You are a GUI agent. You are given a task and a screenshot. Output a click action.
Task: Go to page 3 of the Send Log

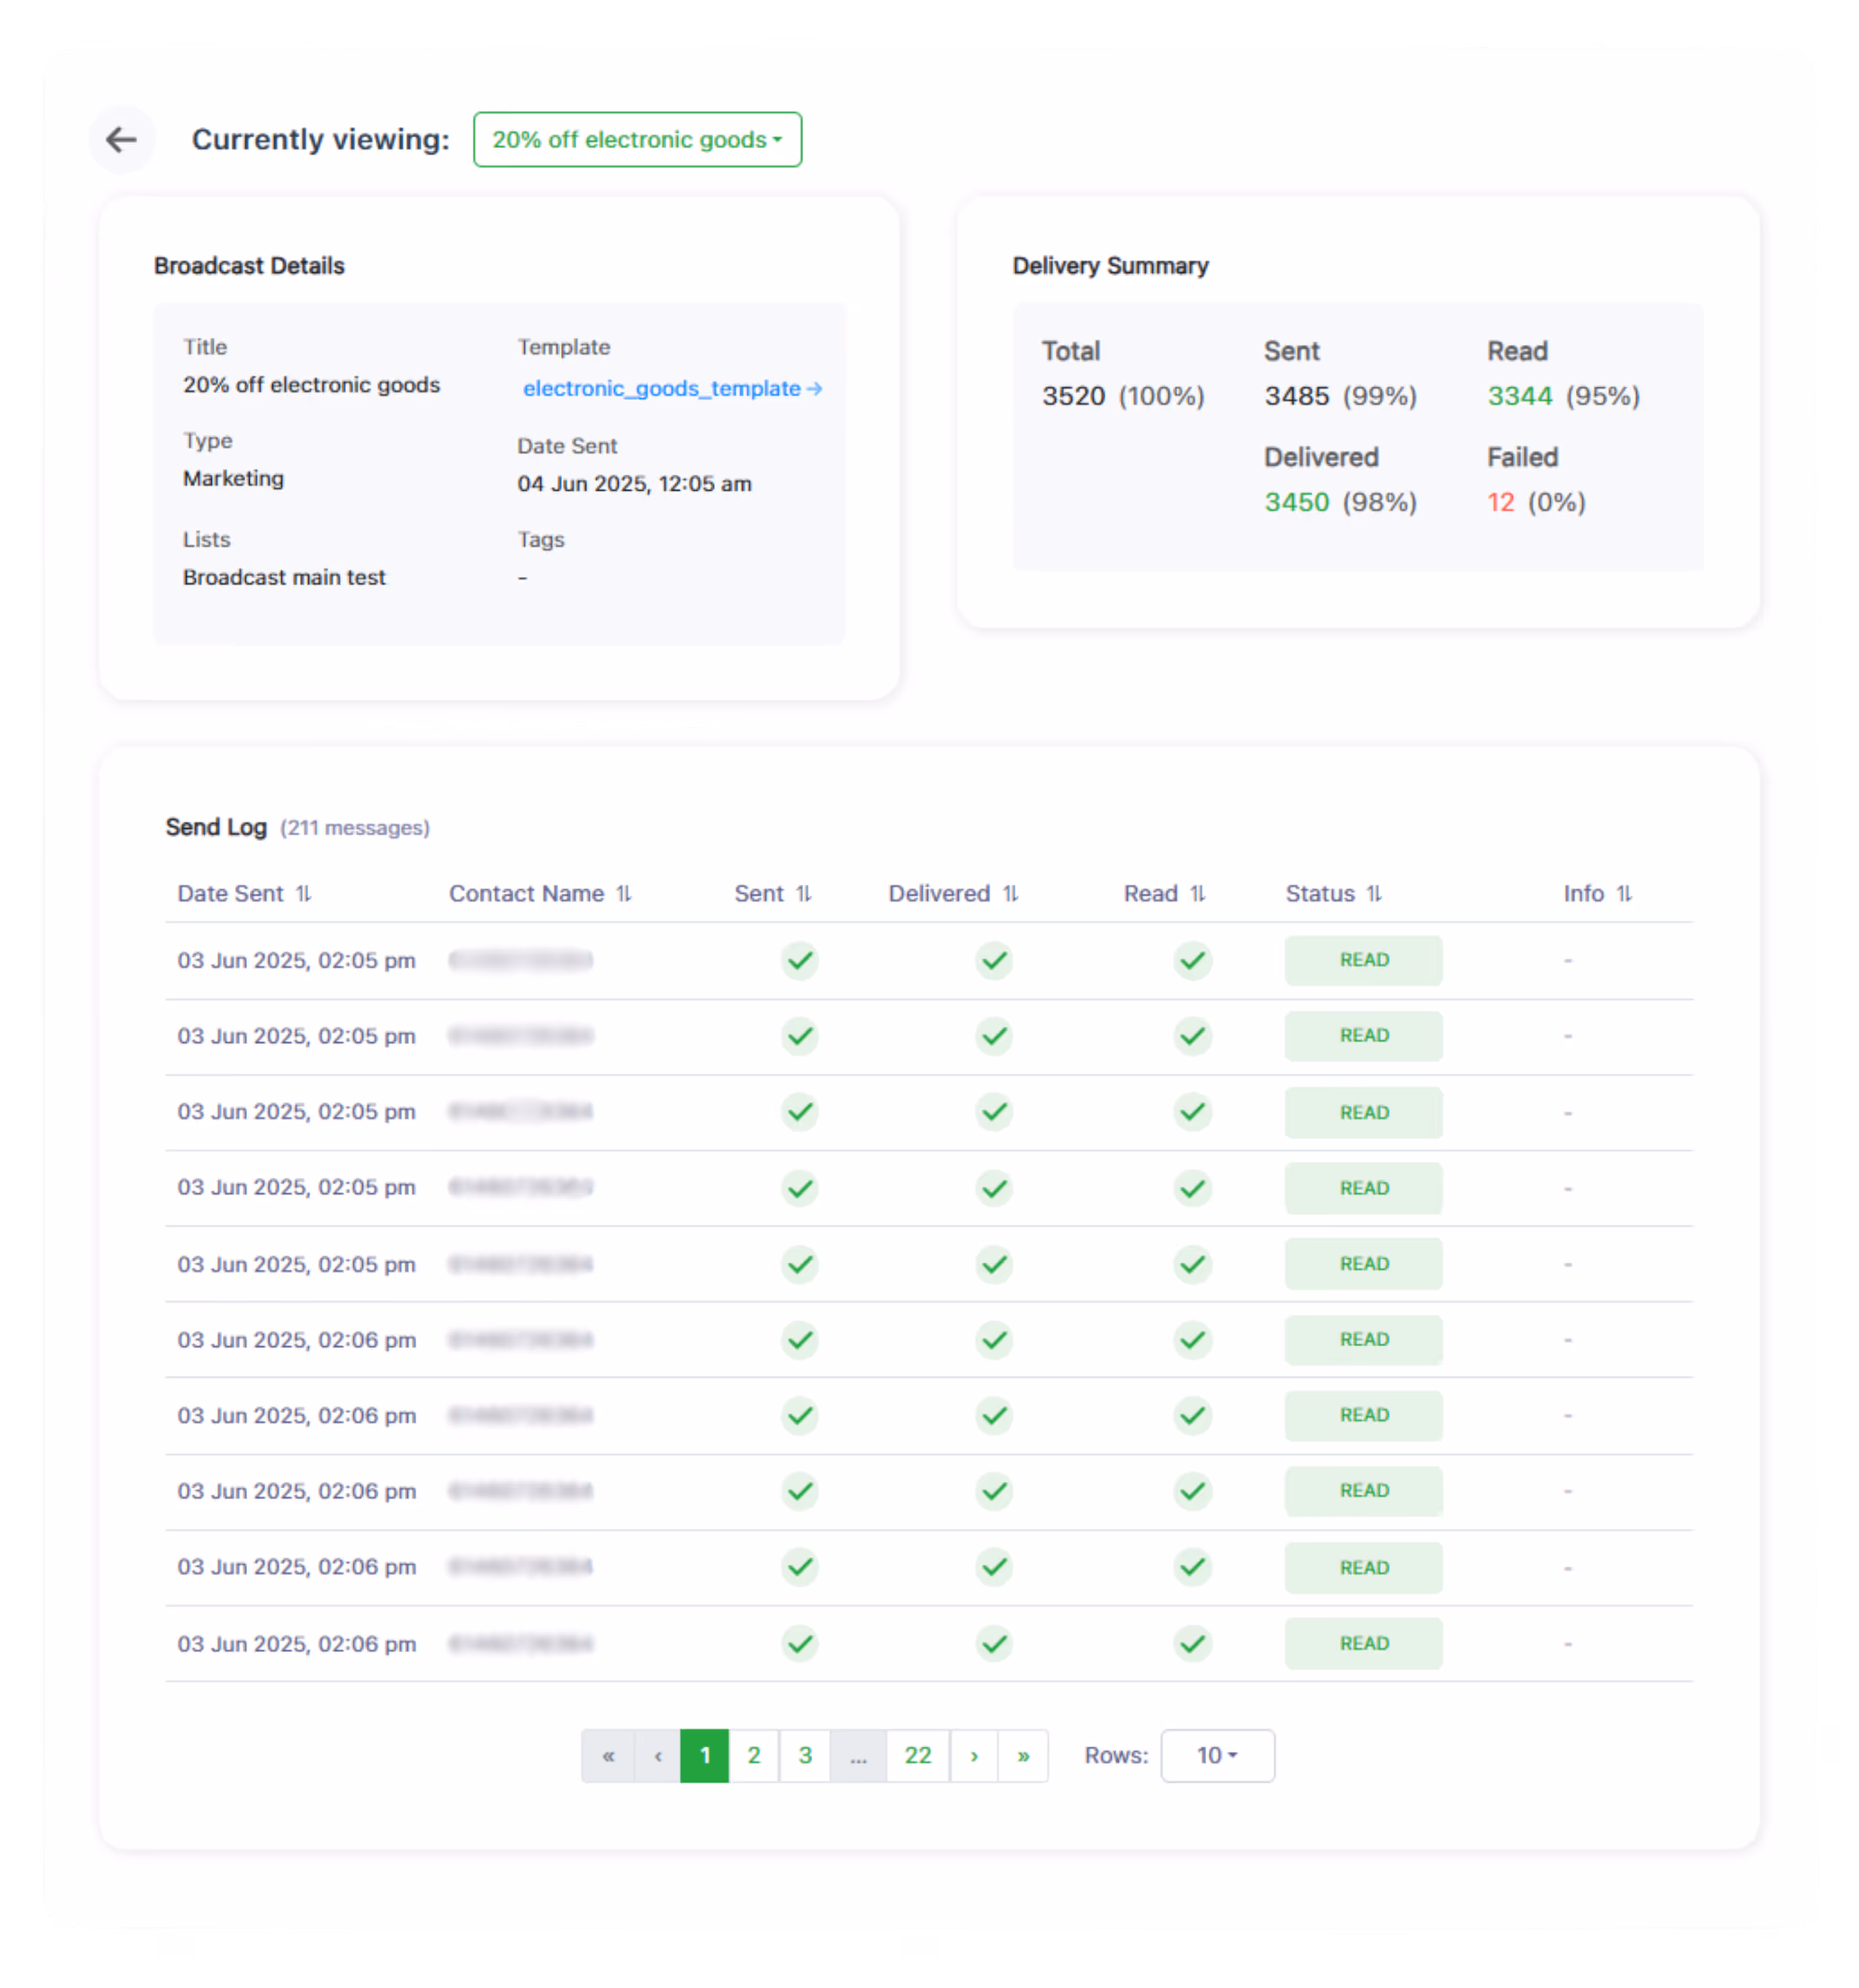coord(805,1755)
